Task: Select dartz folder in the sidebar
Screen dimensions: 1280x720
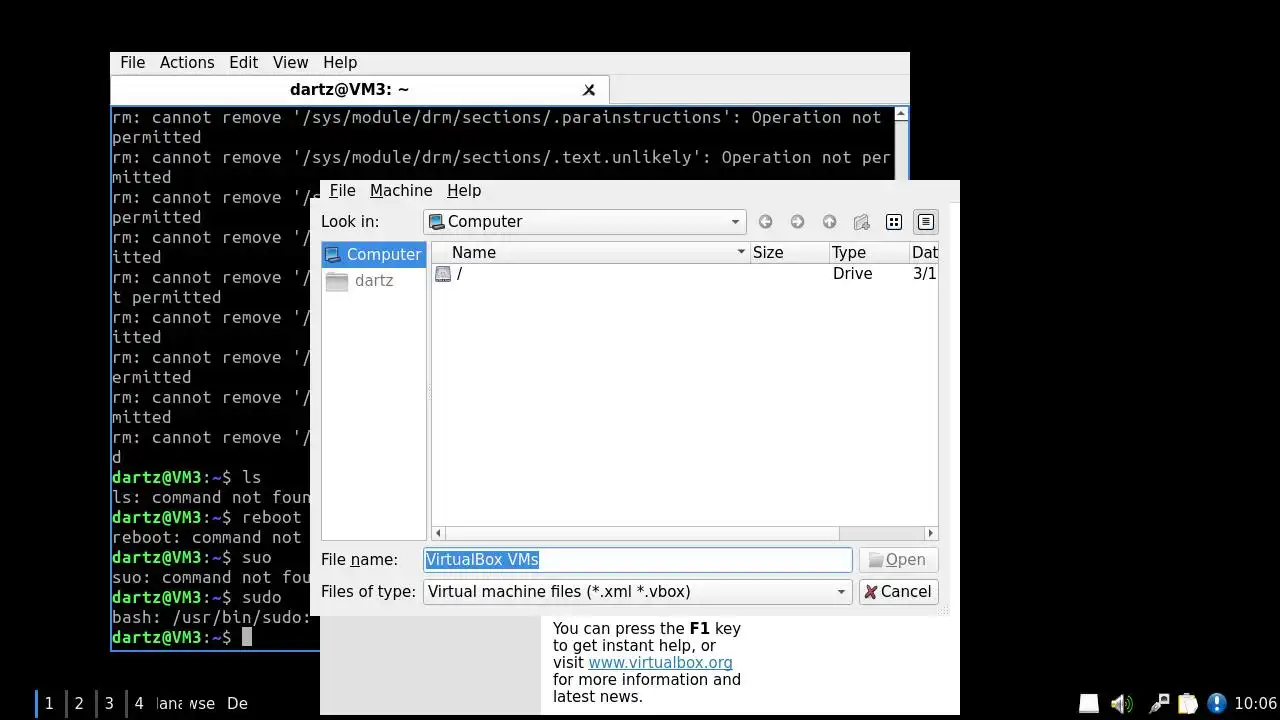Action: tap(374, 281)
